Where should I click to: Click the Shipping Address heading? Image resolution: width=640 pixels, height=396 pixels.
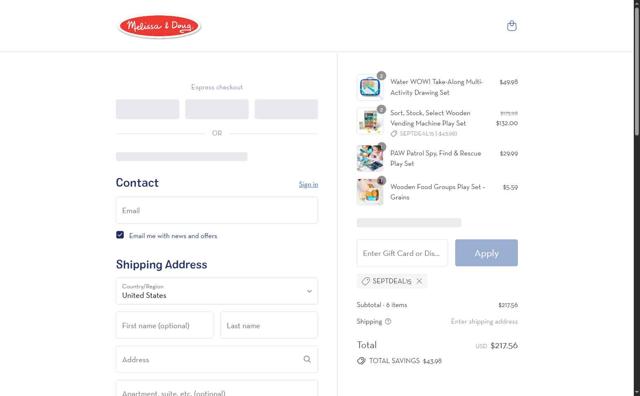point(162,265)
